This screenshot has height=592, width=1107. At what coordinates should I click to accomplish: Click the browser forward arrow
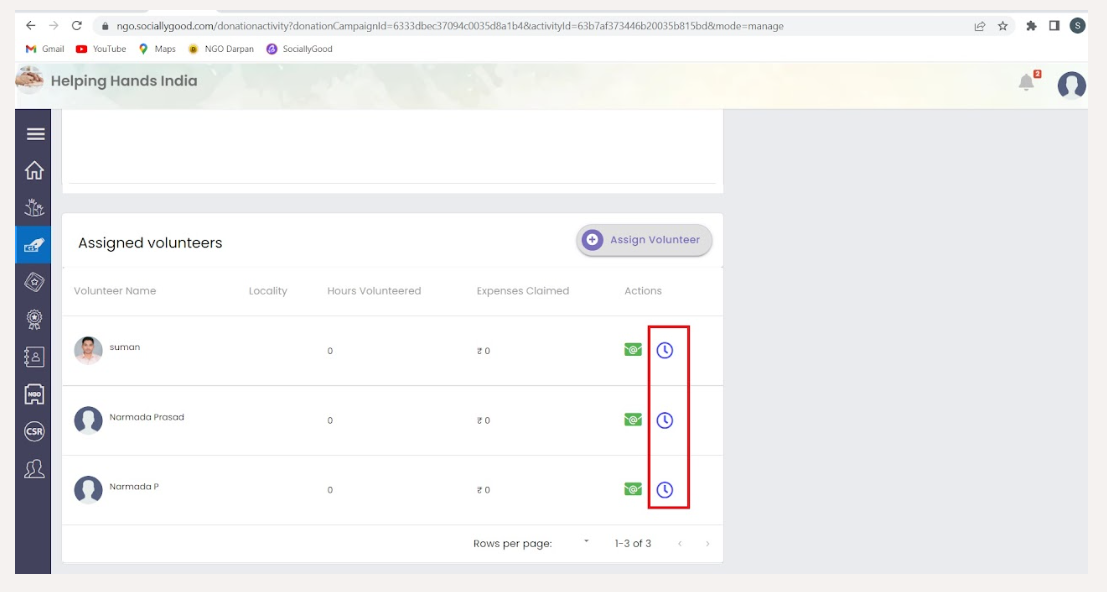click(54, 25)
